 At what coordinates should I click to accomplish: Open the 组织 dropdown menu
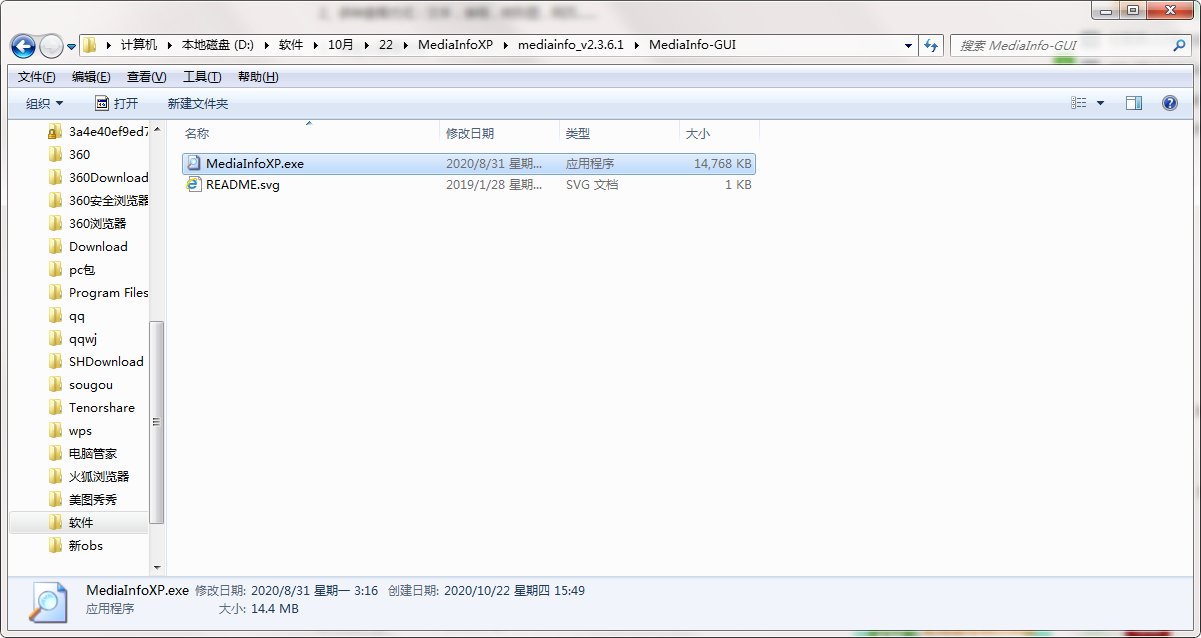tap(45, 103)
